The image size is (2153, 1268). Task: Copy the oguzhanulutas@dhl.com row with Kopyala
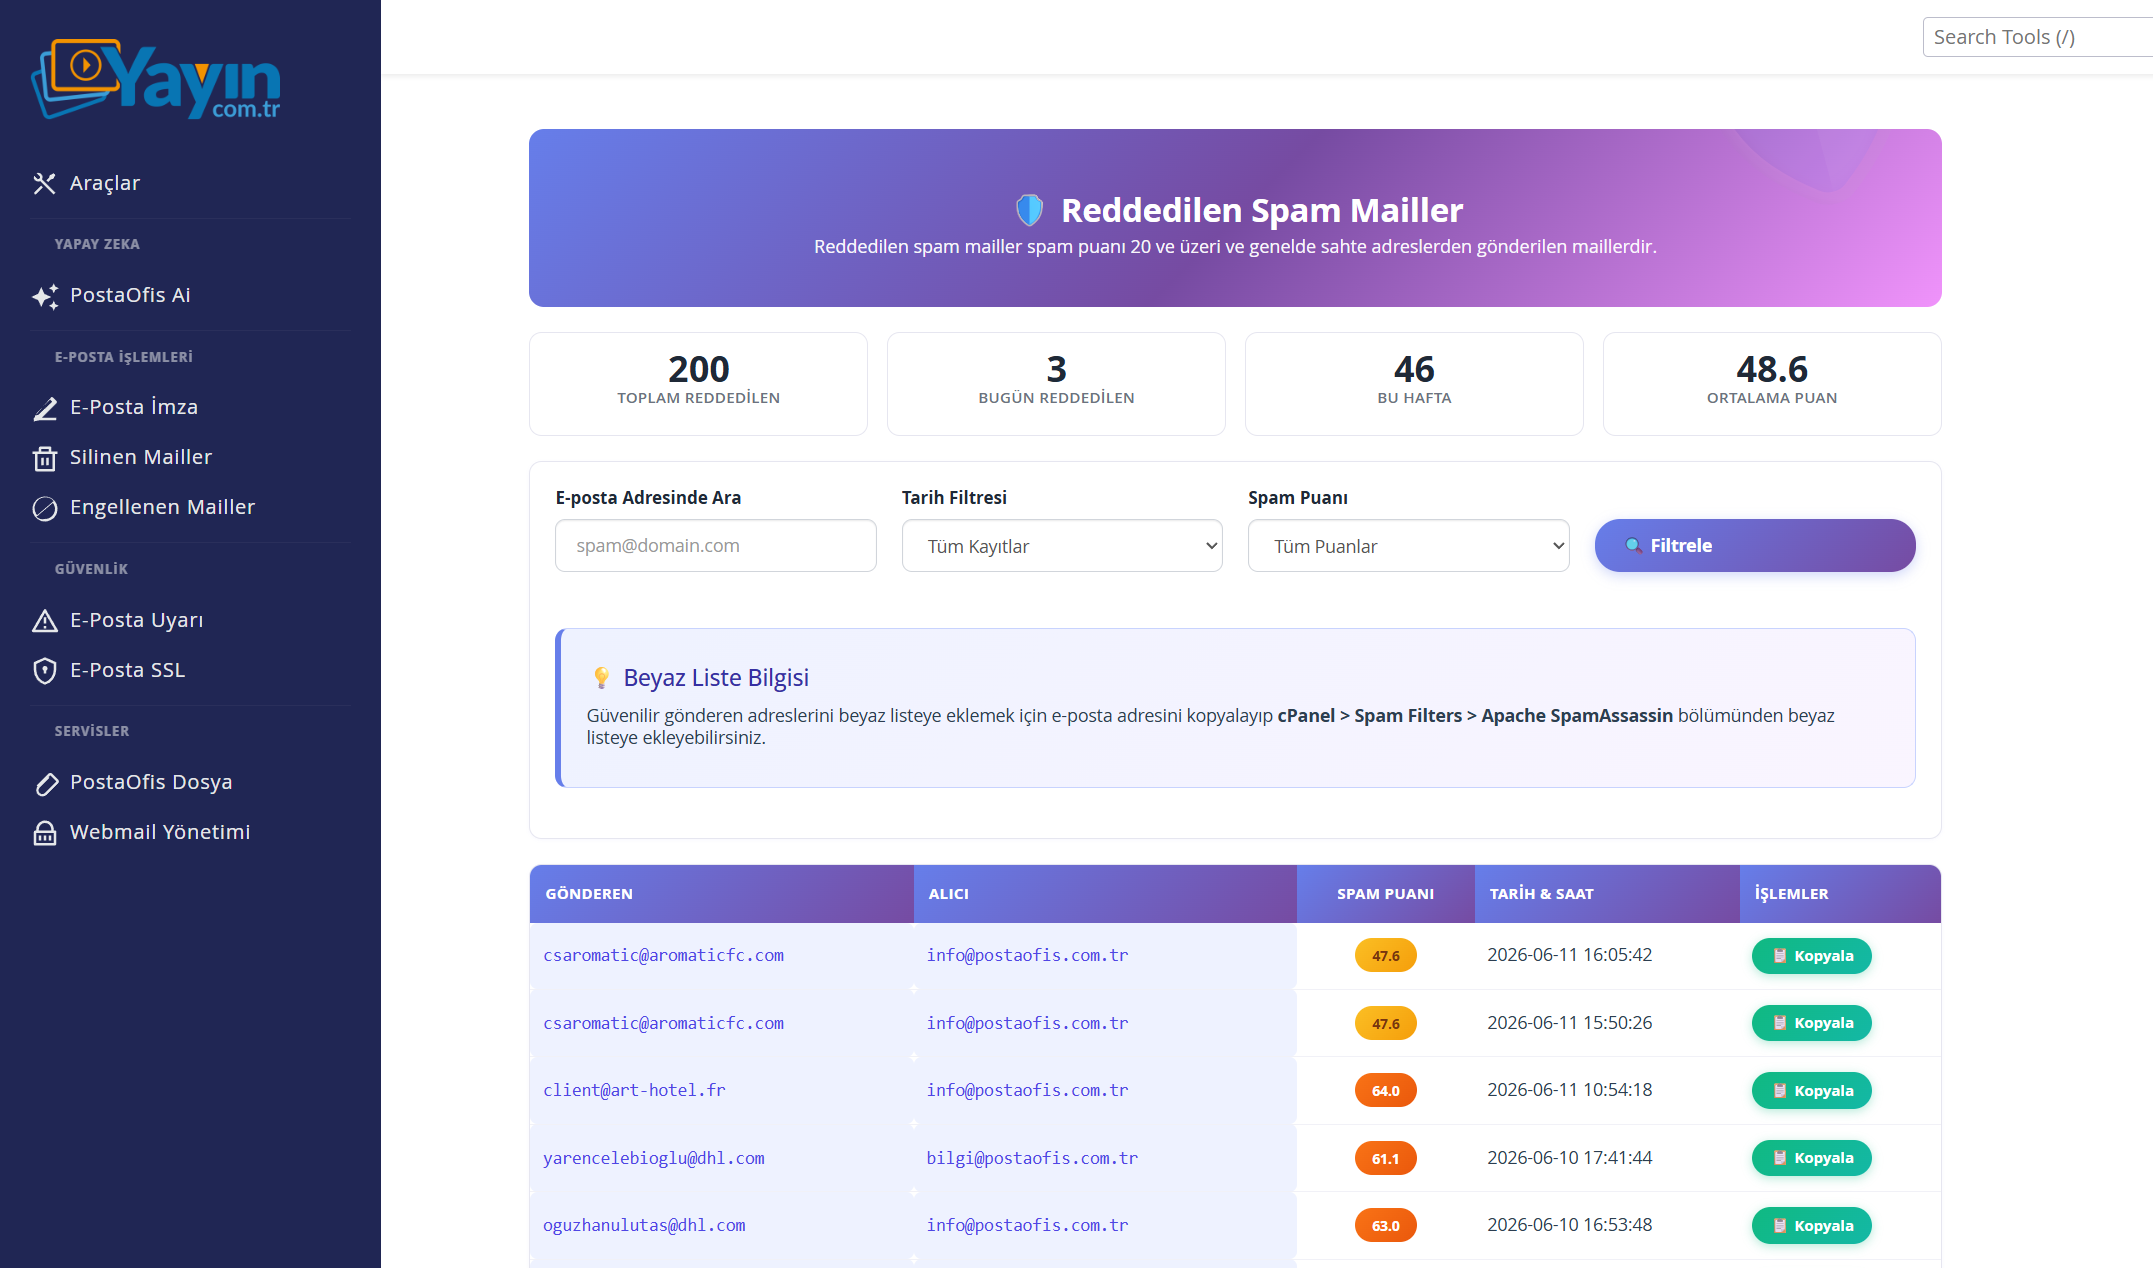pyautogui.click(x=1811, y=1226)
